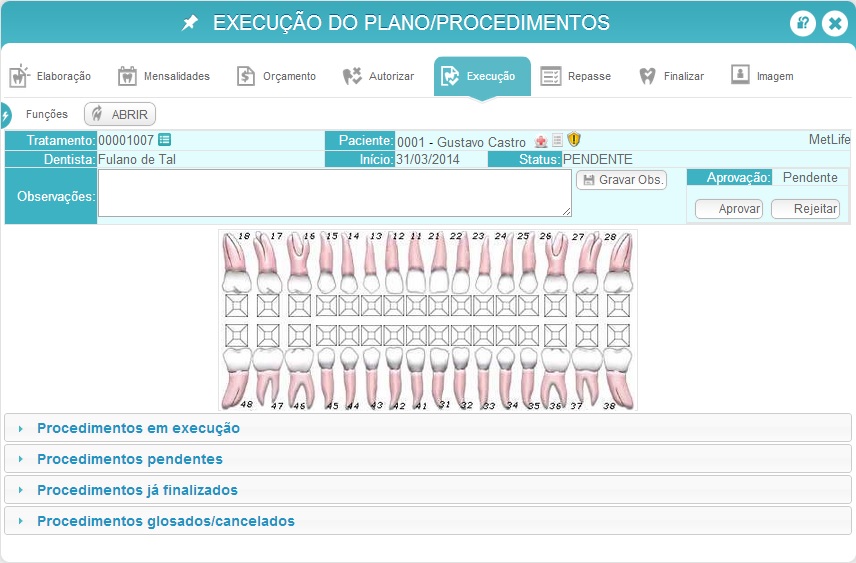Click the start date 31/03/2014
Viewport: 856px width, 563px height.
click(x=428, y=159)
